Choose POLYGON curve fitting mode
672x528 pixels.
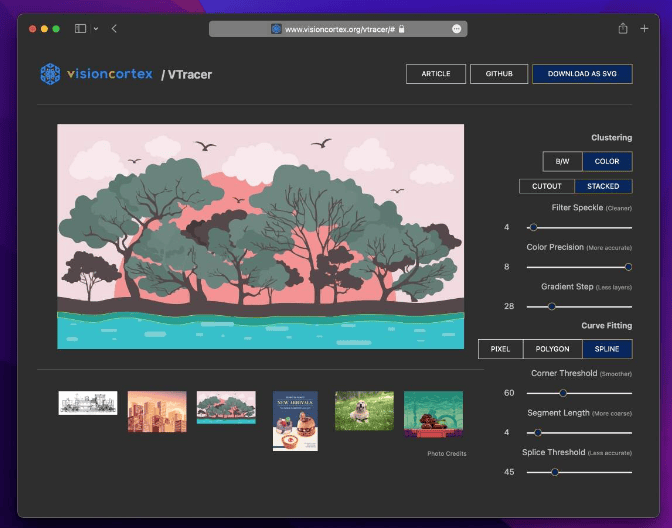pyautogui.click(x=553, y=349)
